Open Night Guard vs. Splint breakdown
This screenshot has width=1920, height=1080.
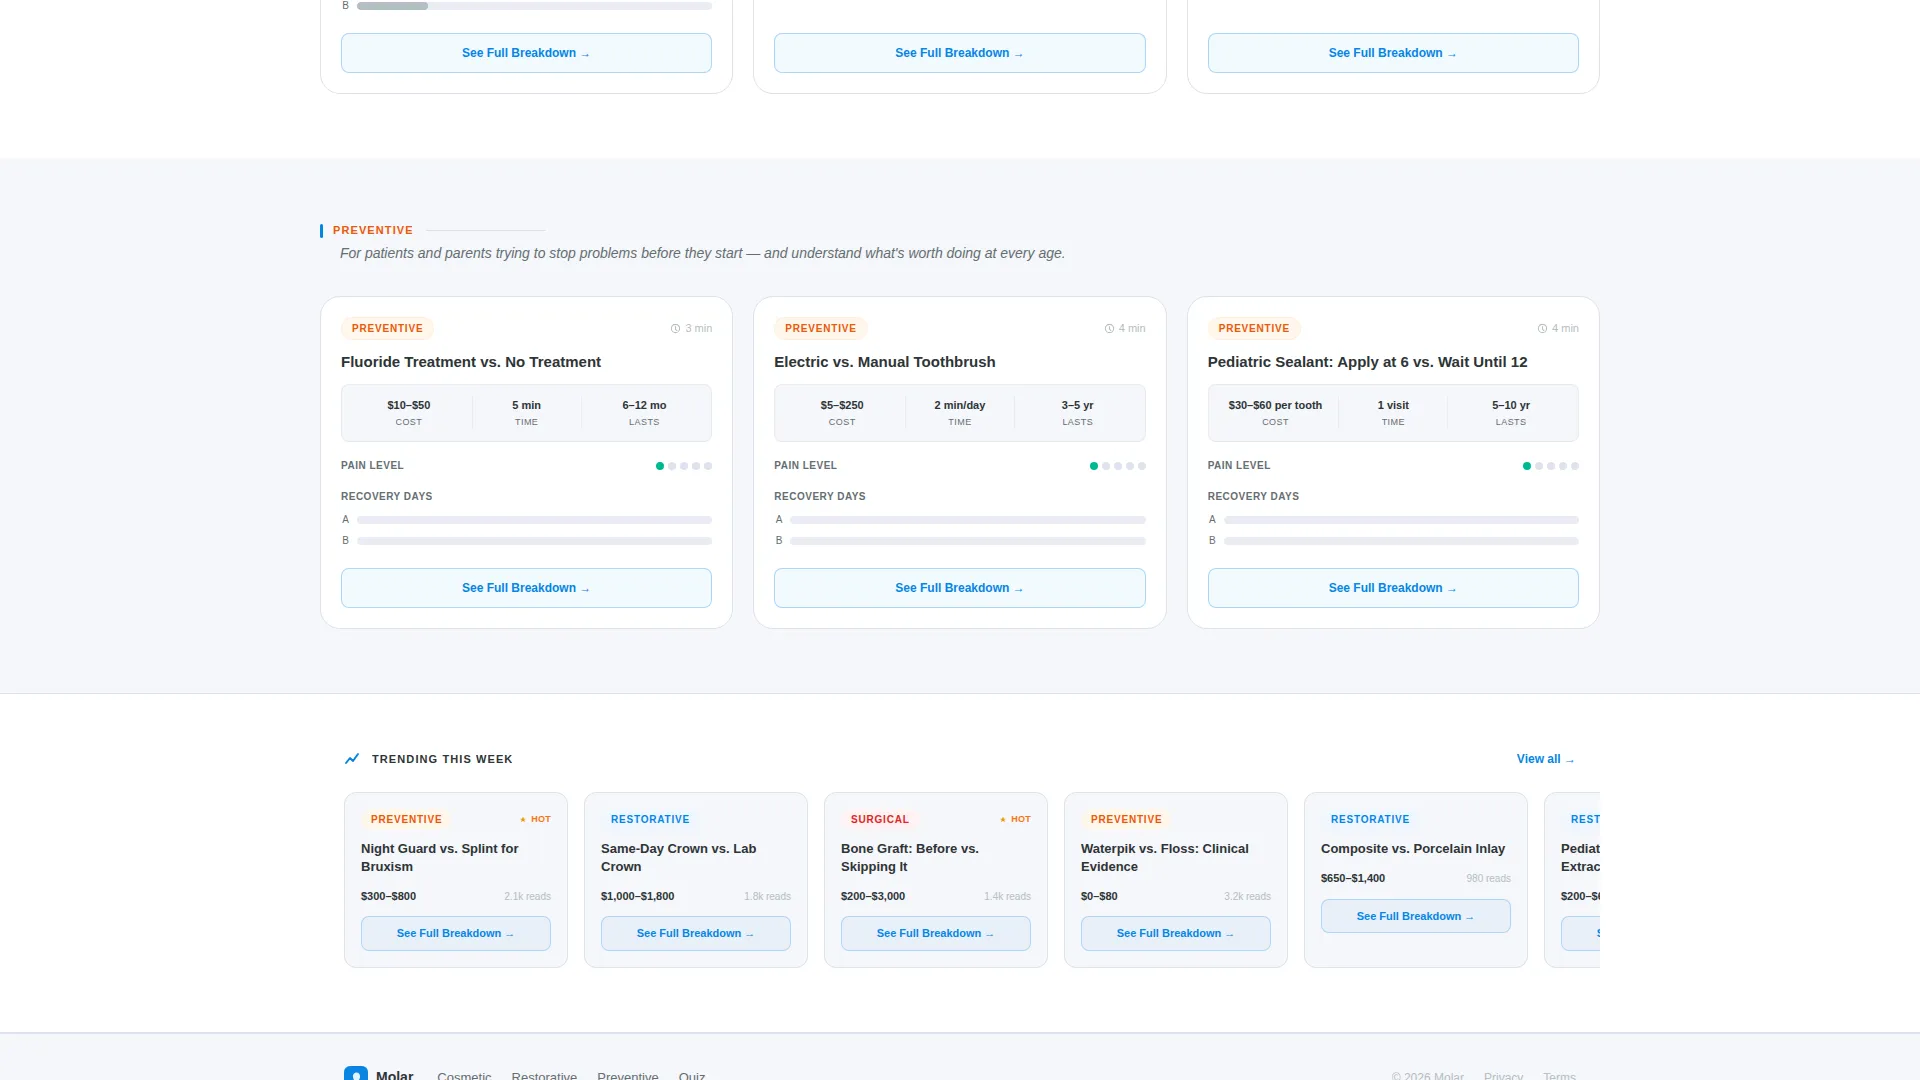click(456, 933)
